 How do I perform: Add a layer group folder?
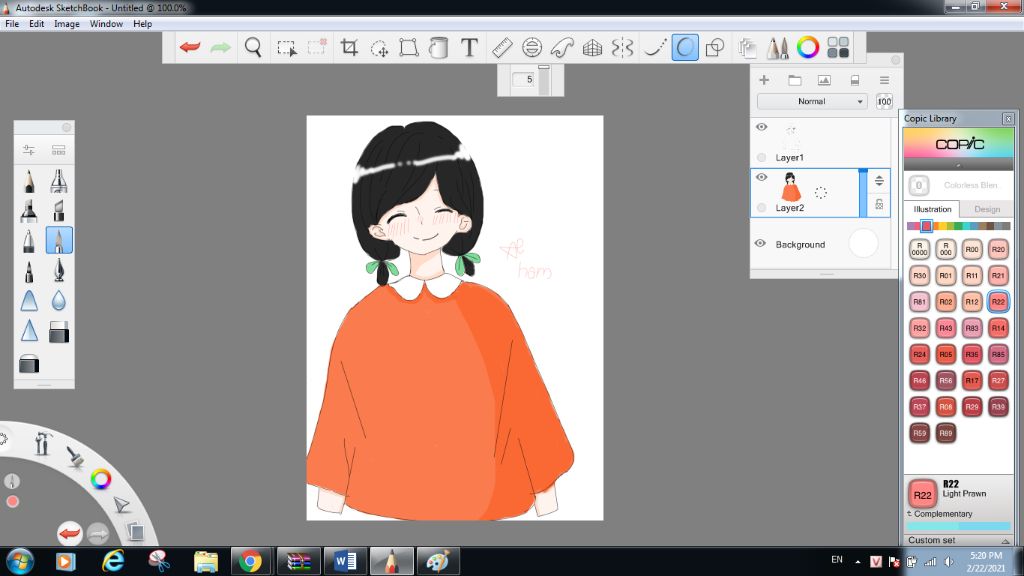(x=795, y=80)
